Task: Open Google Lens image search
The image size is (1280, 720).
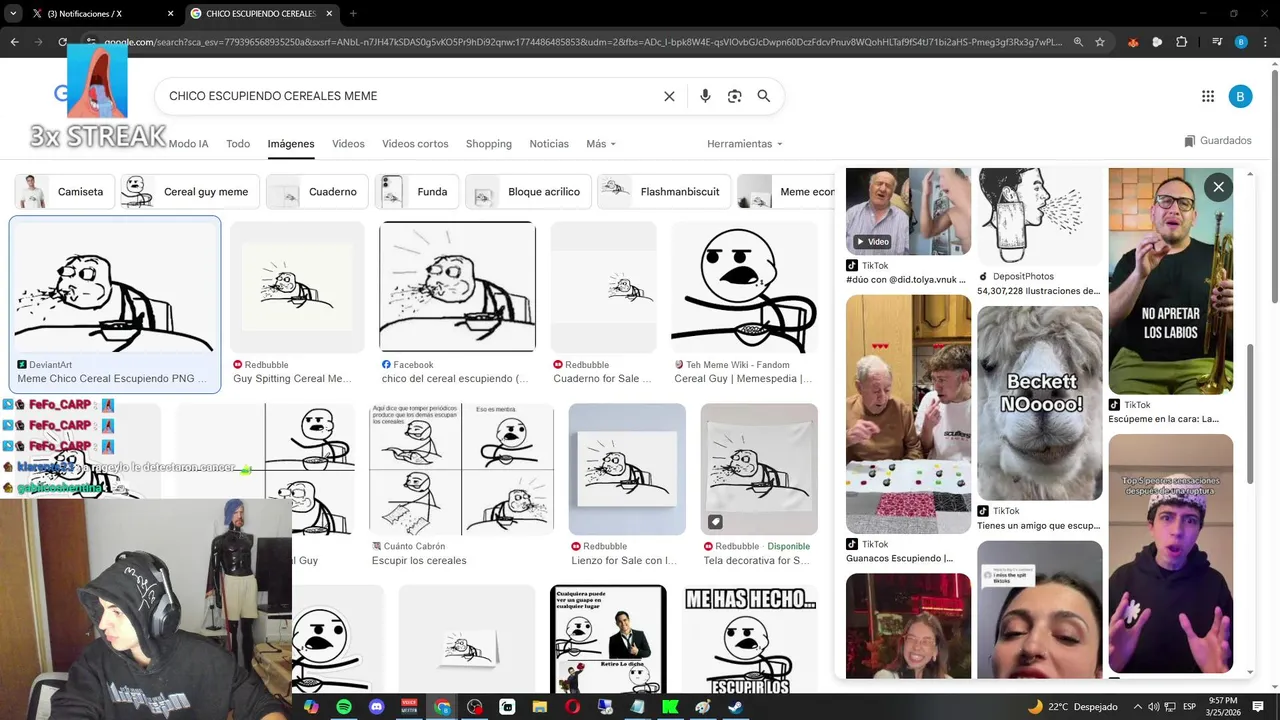Action: (x=735, y=96)
